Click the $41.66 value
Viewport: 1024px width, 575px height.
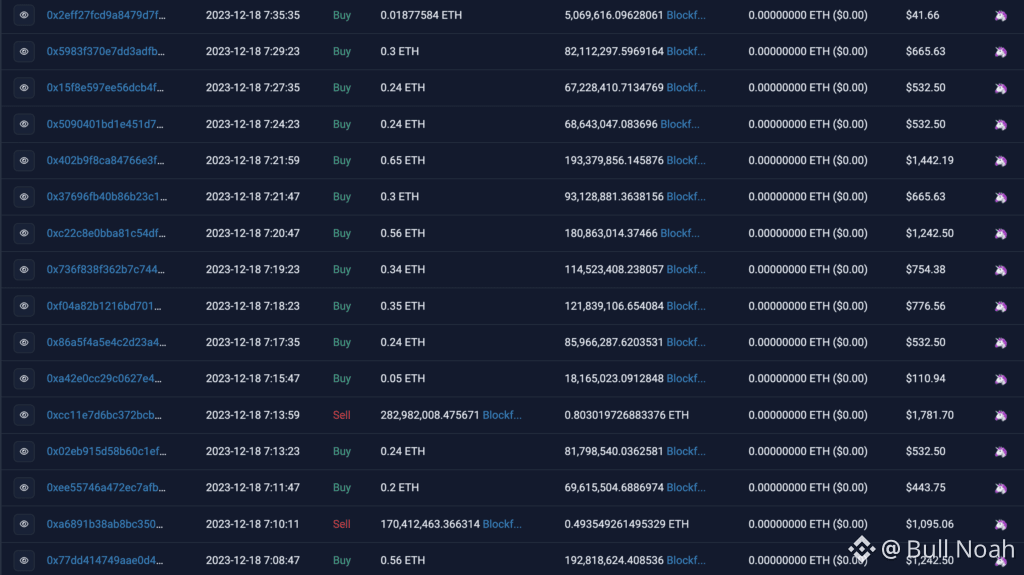(922, 15)
